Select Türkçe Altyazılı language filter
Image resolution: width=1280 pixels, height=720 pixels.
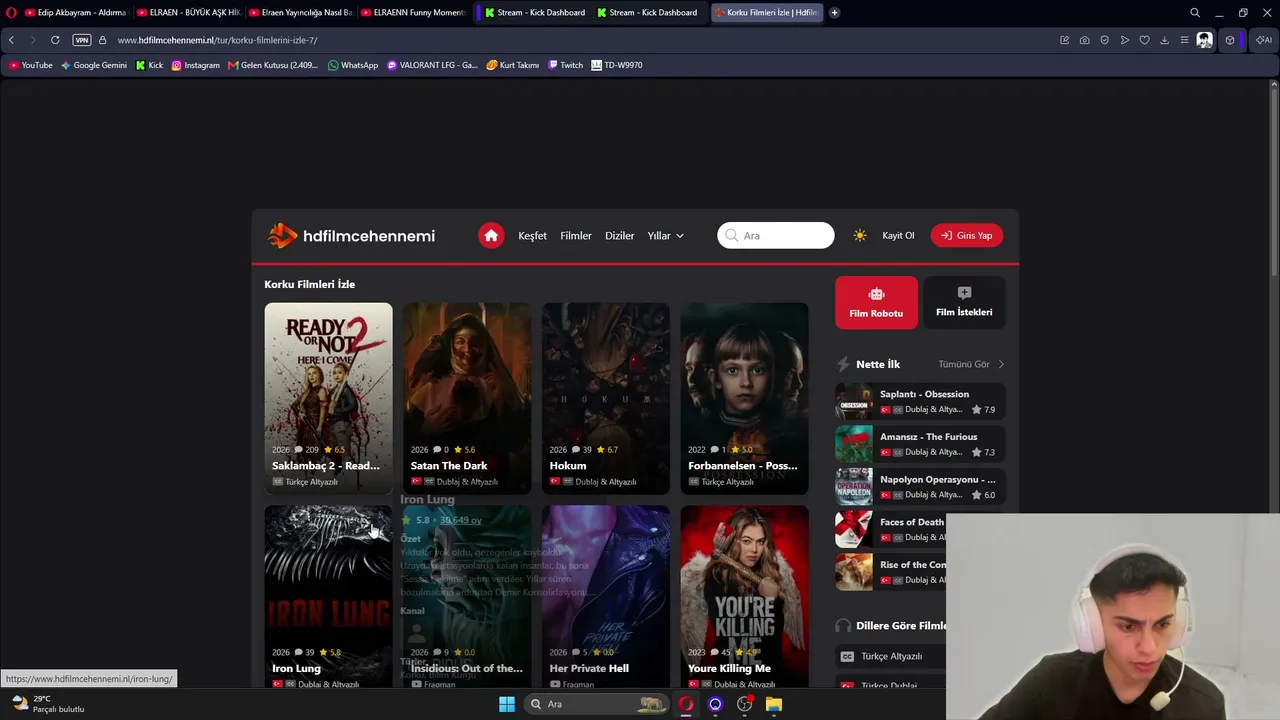click(x=890, y=656)
